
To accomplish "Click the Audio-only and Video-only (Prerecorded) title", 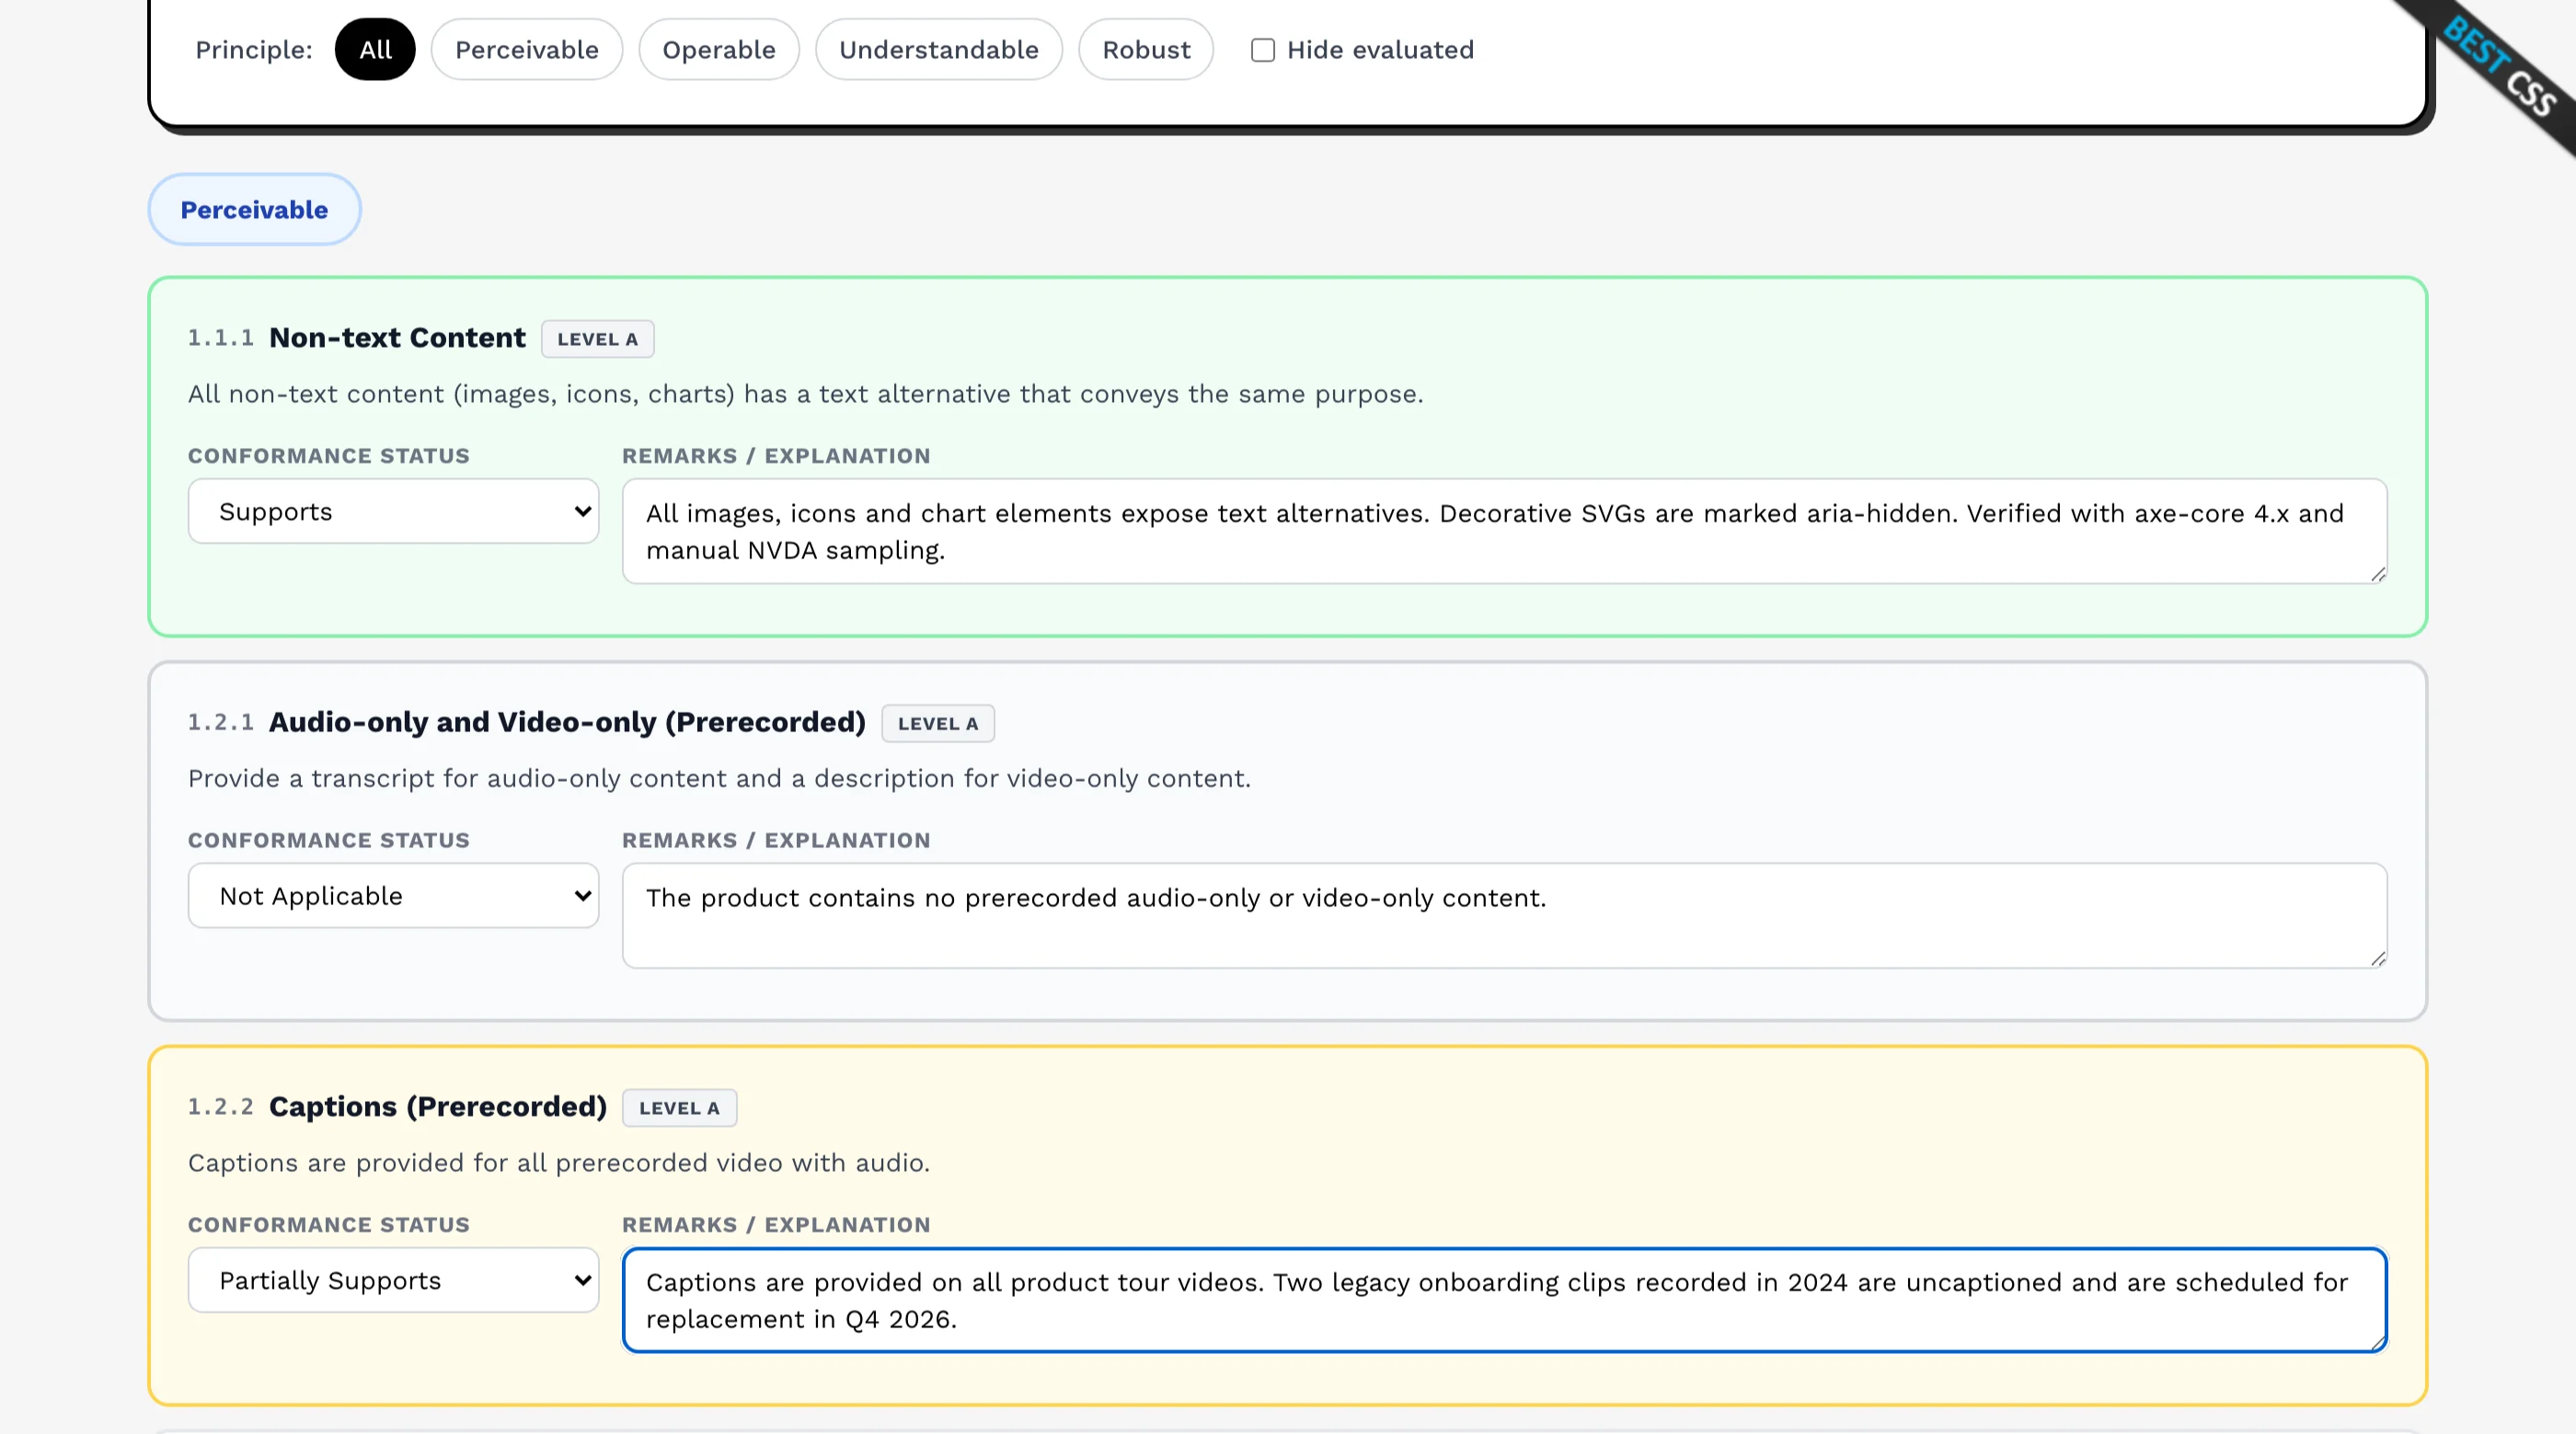I will tap(567, 723).
